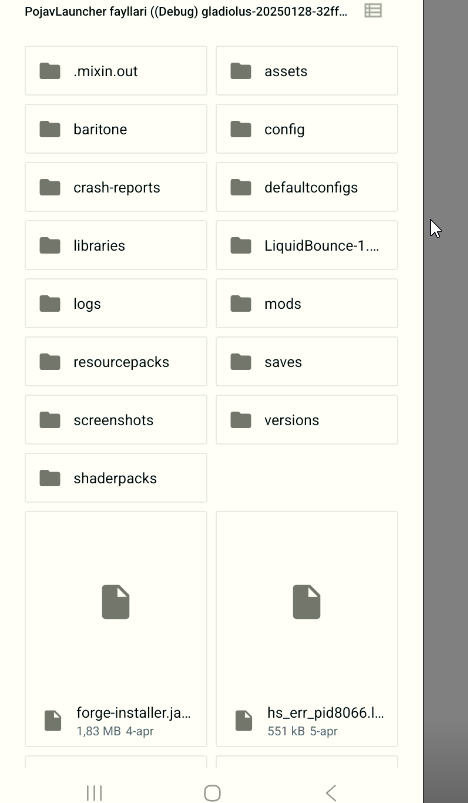Viewport: 468px width, 803px height.
Task: Open the crash-reports folder
Action: (116, 187)
